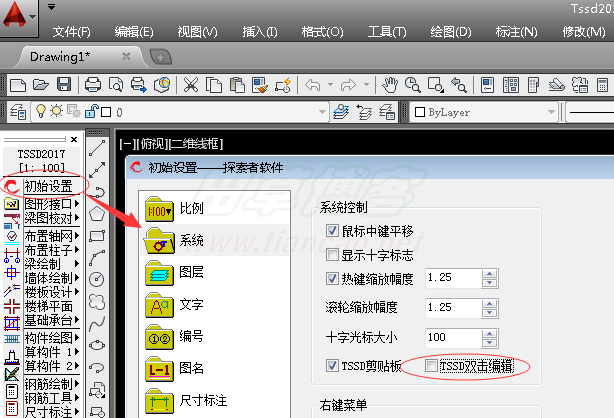Expand the 图形接口 submenu
This screenshot has width=614, height=418.
click(x=77, y=204)
